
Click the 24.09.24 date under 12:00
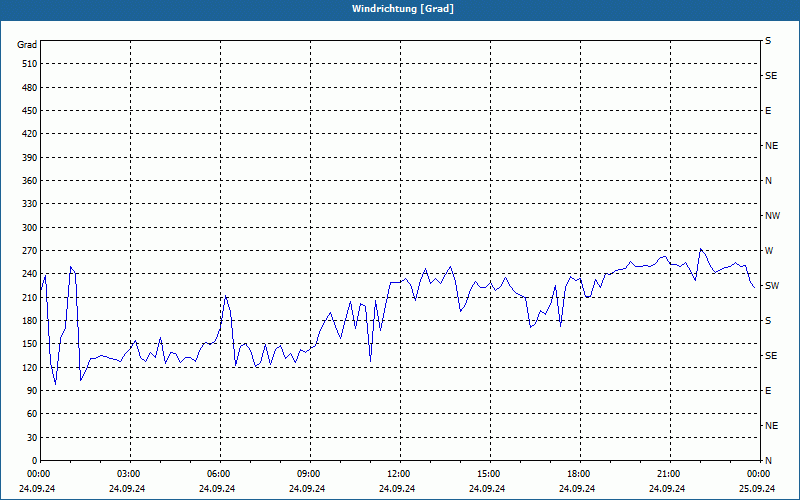[x=397, y=488]
